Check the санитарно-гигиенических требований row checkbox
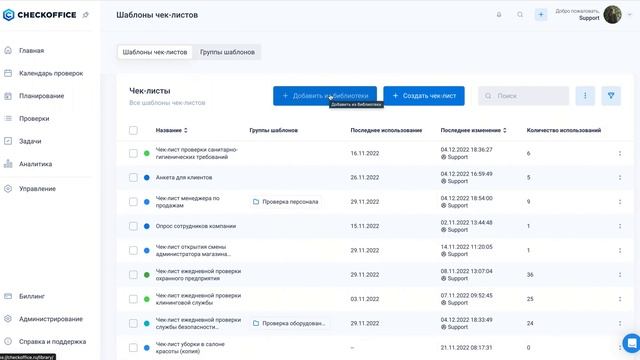Image resolution: width=640 pixels, height=360 pixels. [x=133, y=153]
